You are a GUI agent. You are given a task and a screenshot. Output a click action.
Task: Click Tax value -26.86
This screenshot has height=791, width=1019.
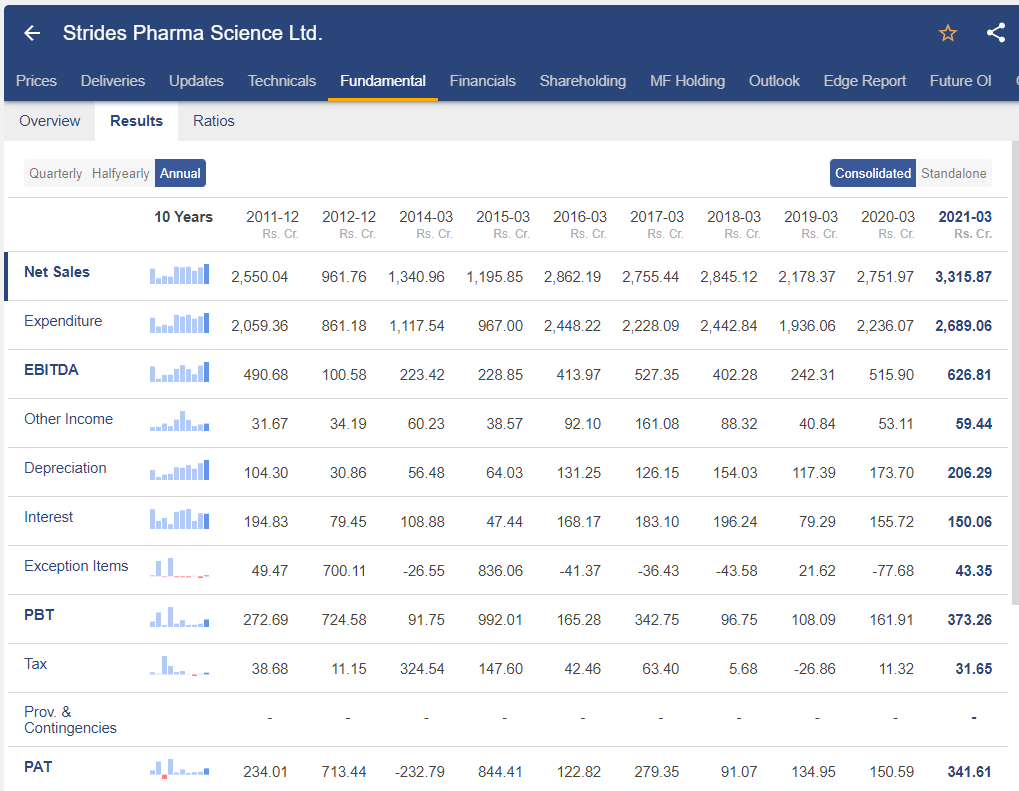coord(814,669)
